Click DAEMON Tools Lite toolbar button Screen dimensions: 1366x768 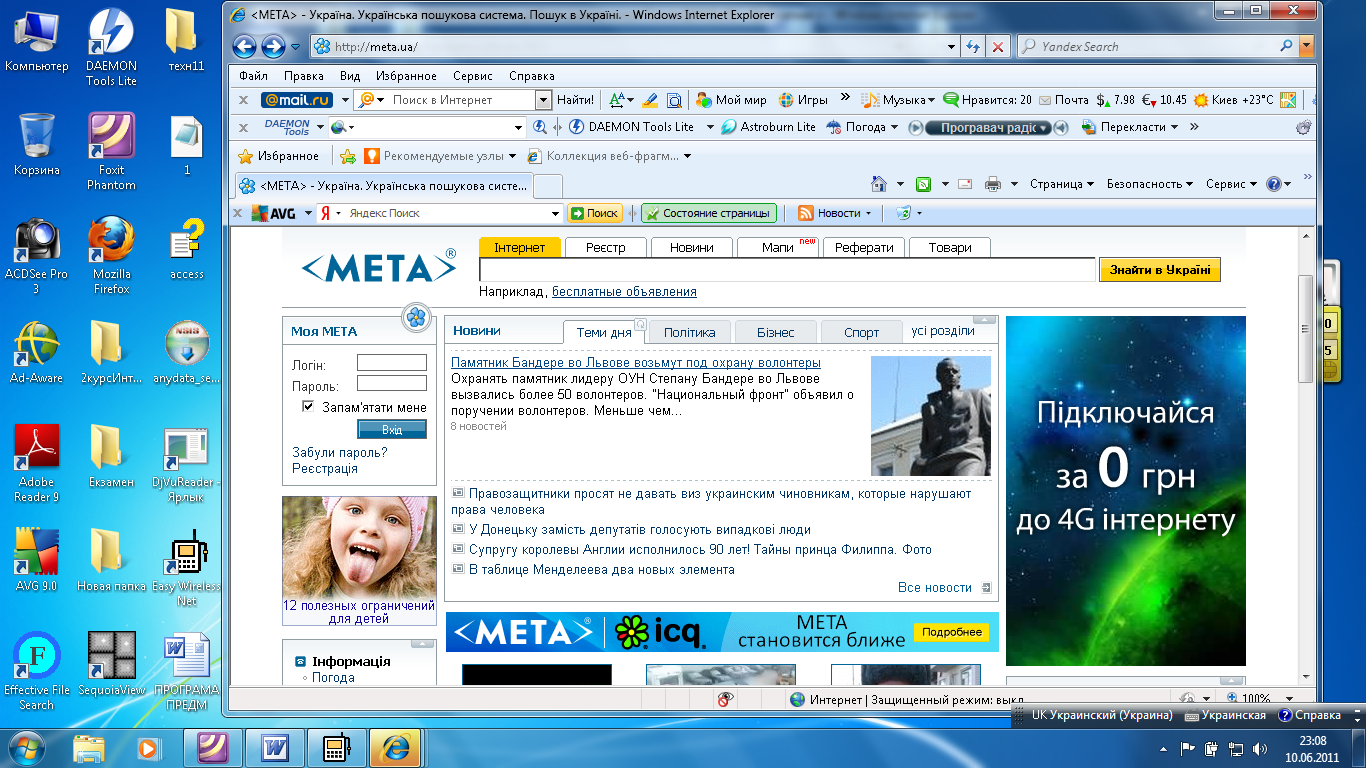coord(631,127)
